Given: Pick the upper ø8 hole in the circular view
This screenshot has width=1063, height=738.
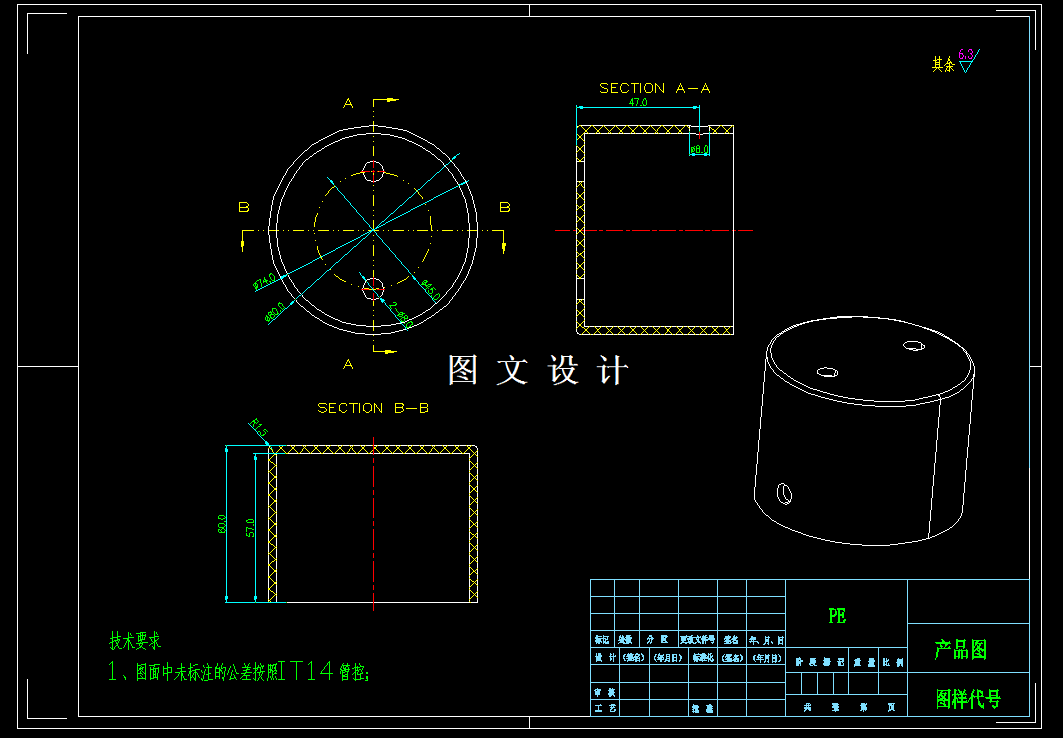Looking at the screenshot, I should coord(374,171).
